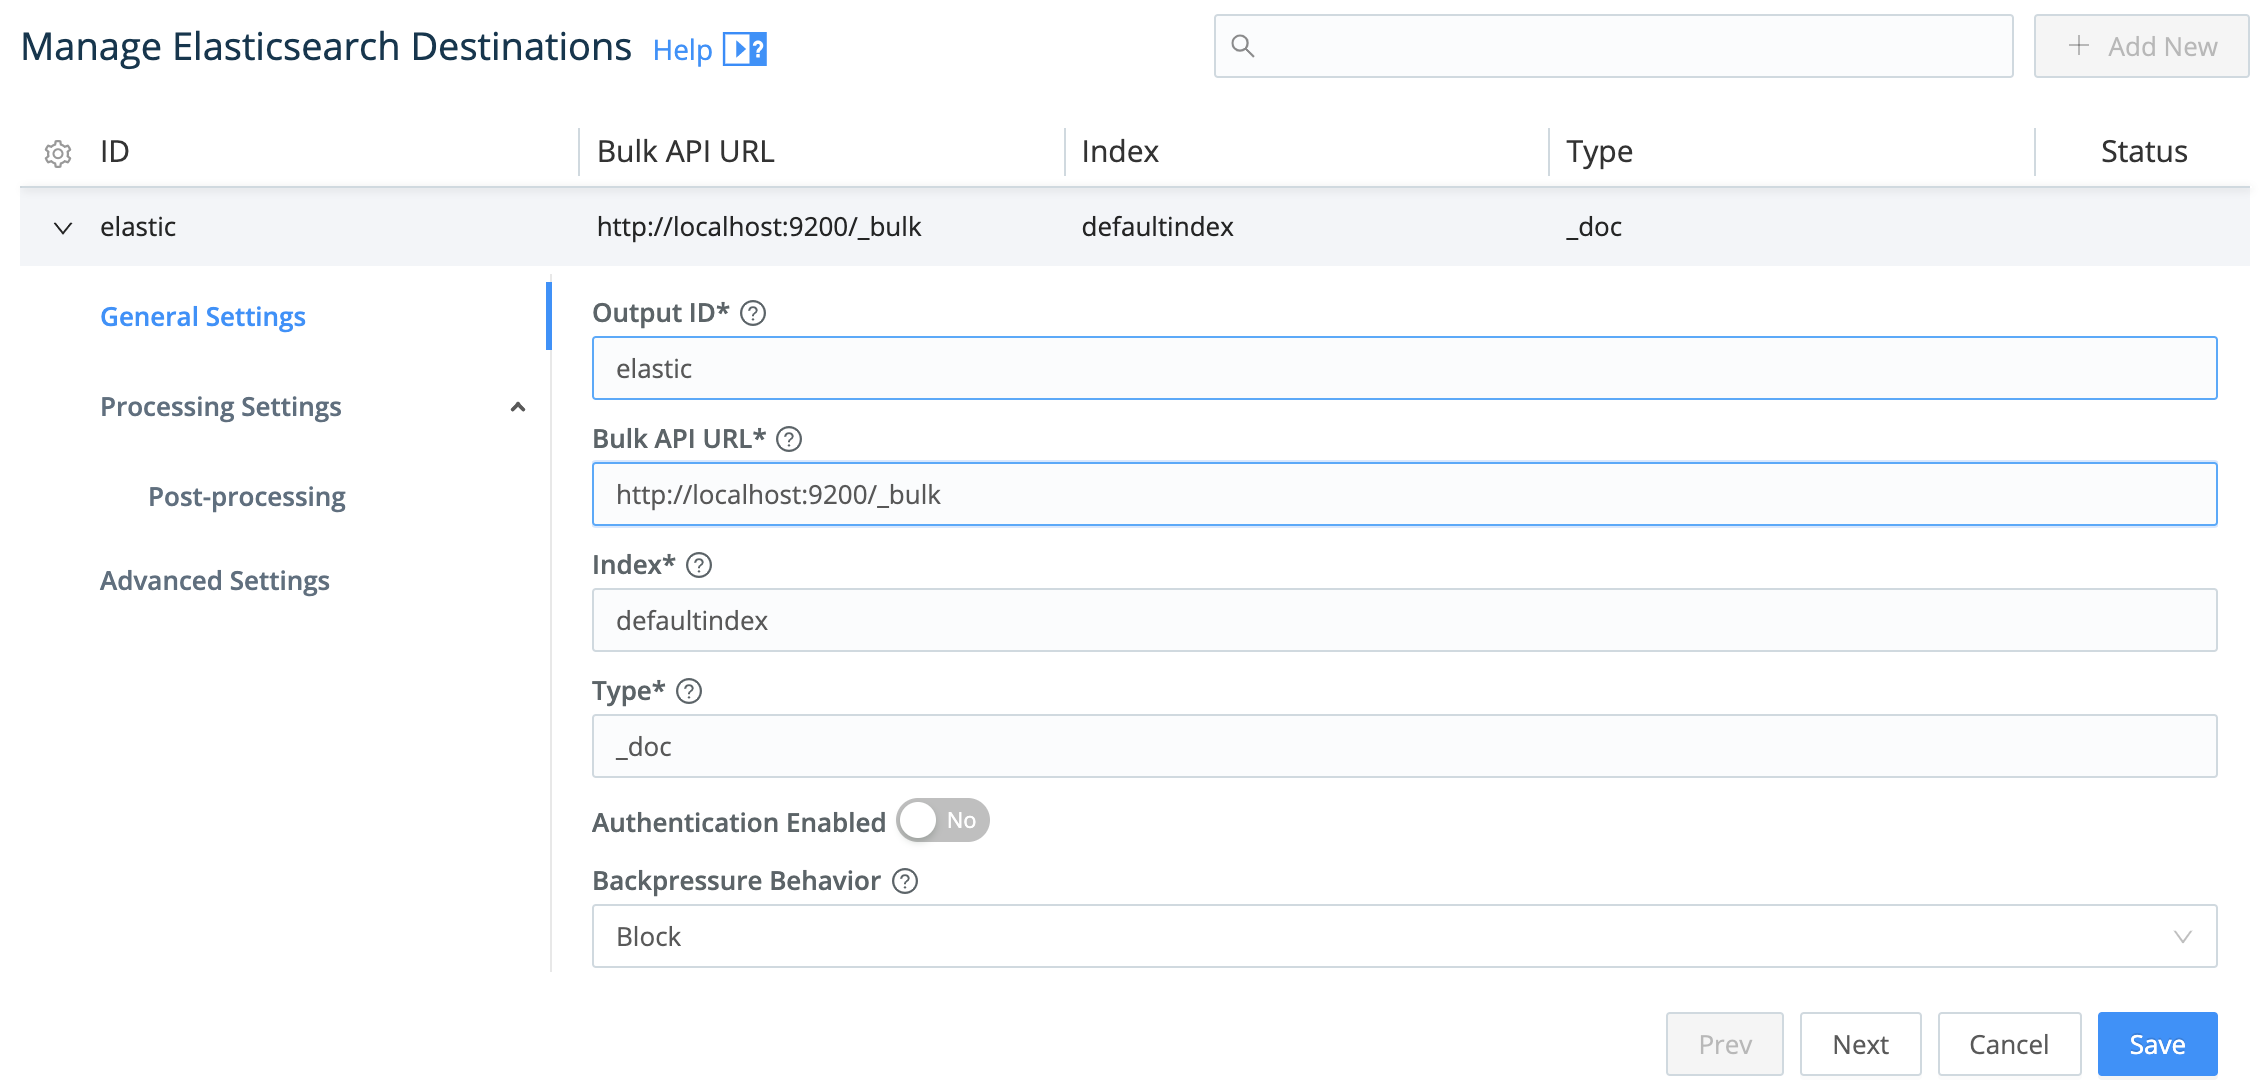Click the Bulk API URL column header
2268x1092 pixels.
tap(685, 151)
